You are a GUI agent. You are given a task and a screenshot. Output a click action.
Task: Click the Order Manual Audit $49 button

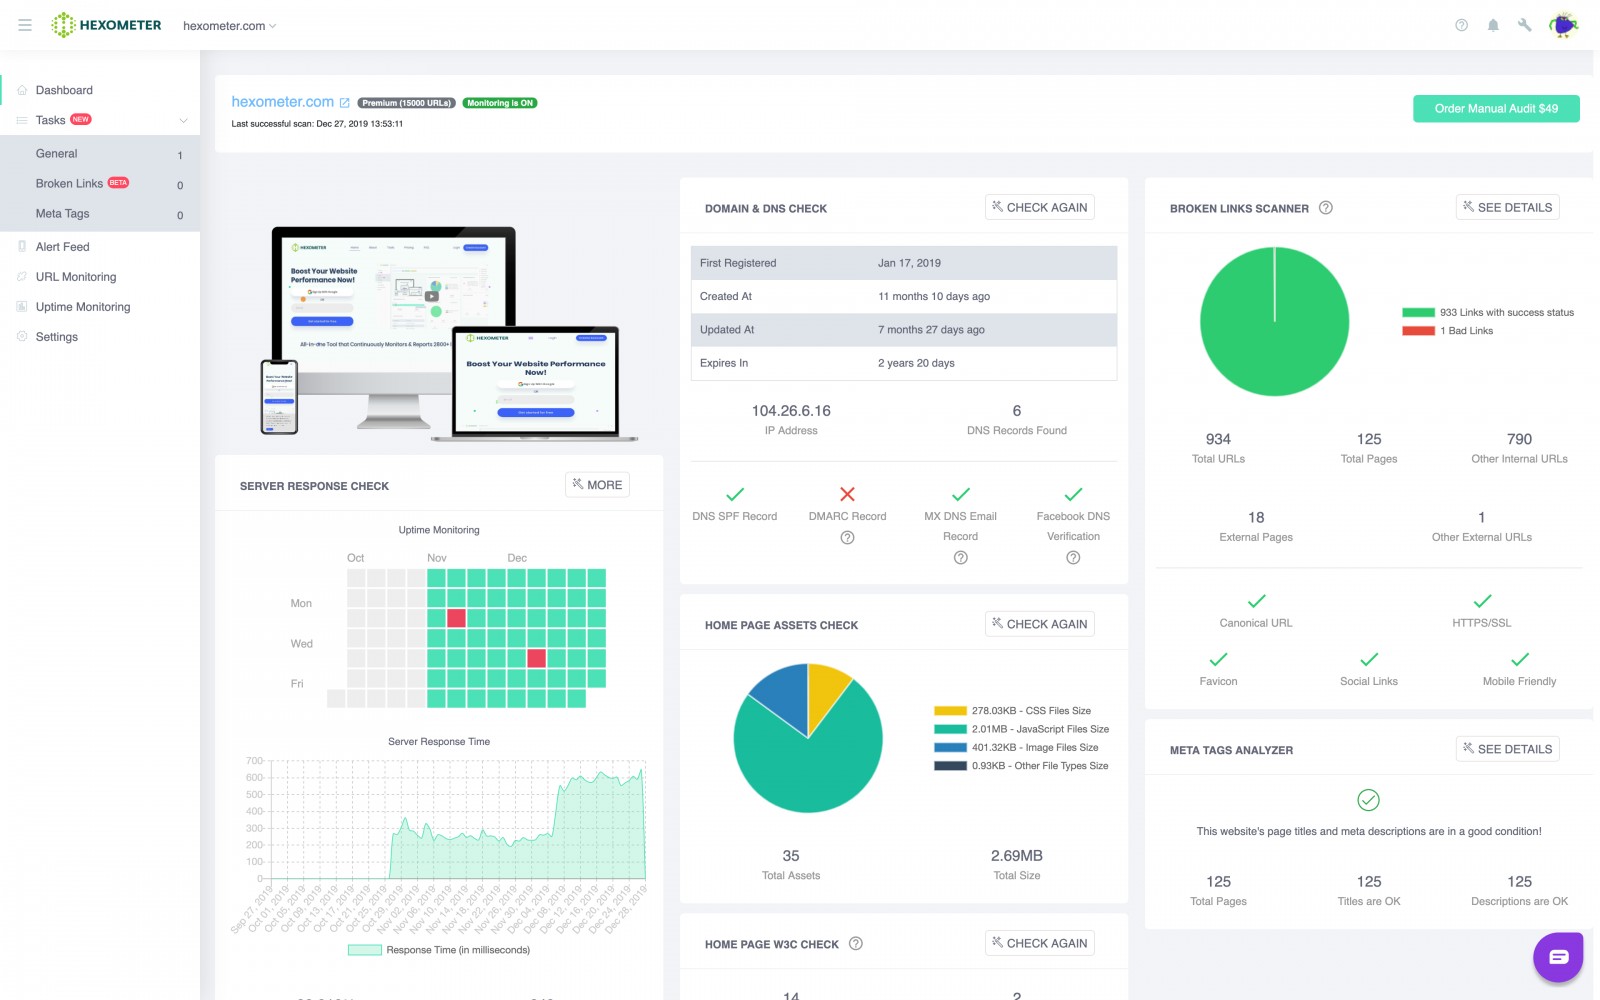tap(1495, 108)
